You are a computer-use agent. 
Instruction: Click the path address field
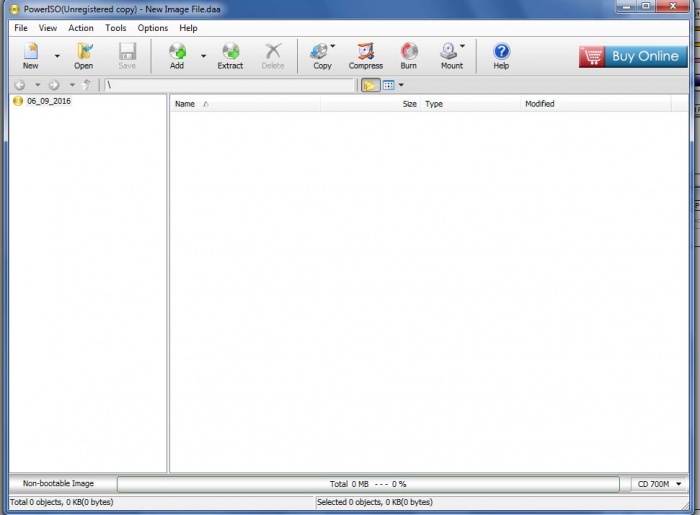(x=228, y=86)
